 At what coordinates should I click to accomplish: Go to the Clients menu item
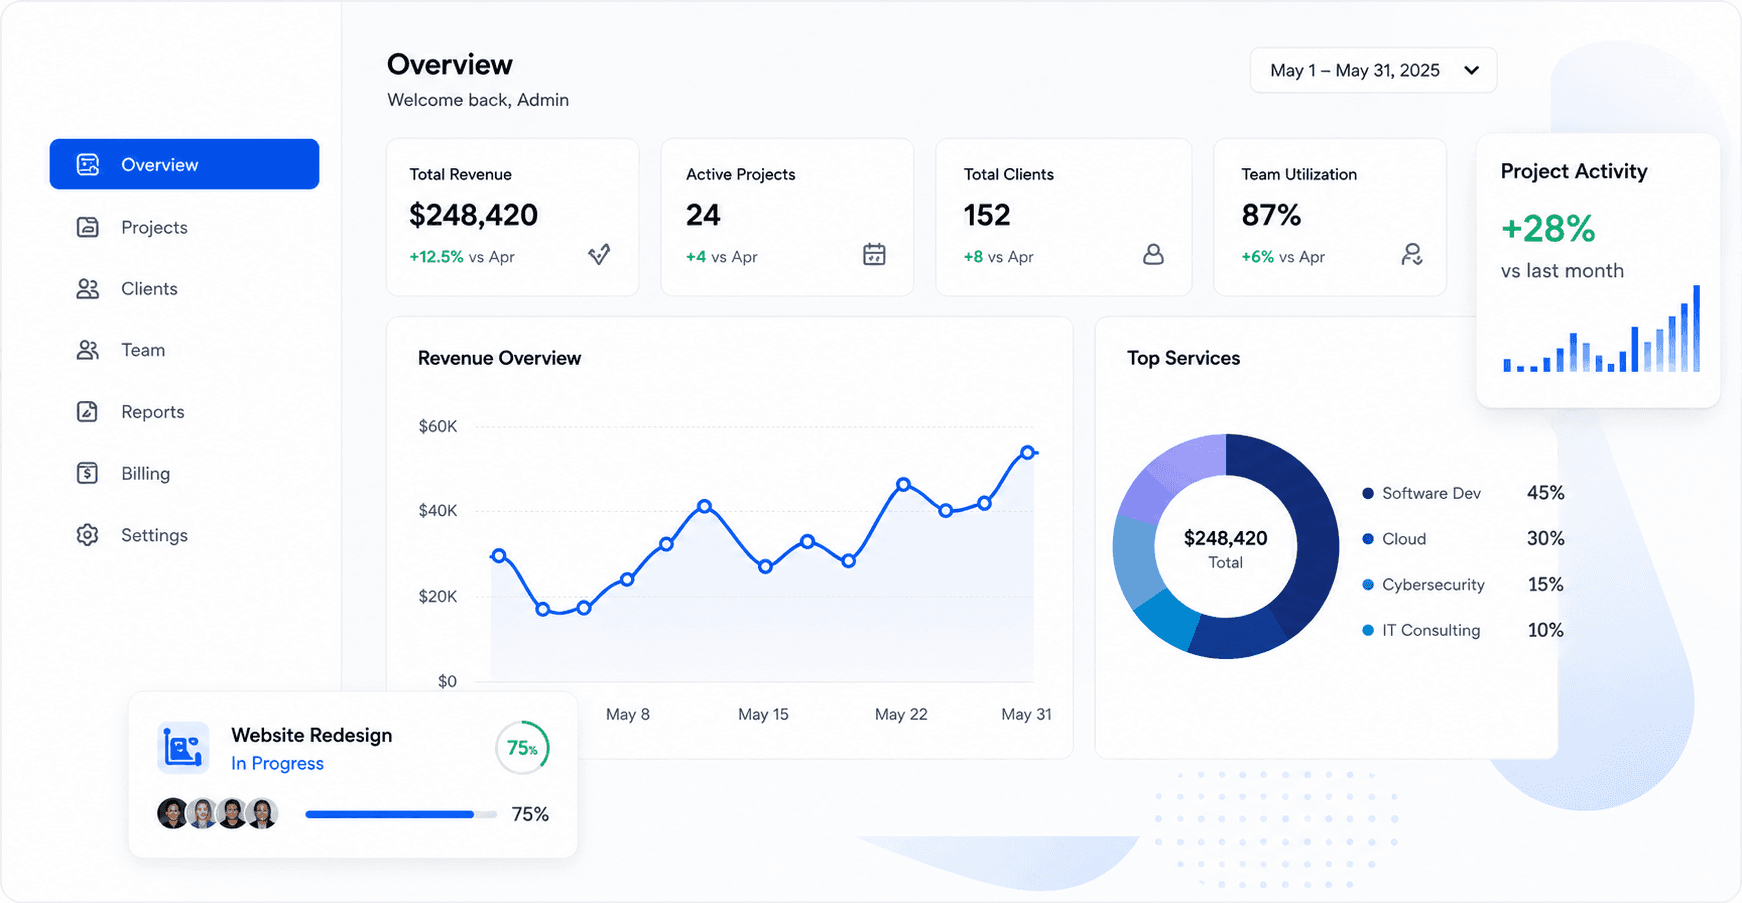click(149, 289)
